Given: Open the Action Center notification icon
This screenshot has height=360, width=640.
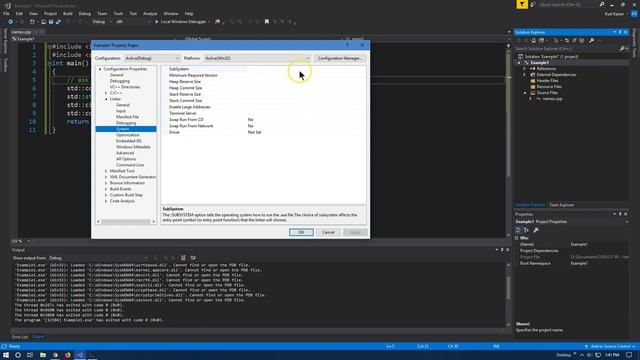Looking at the screenshot, I should 629,355.
